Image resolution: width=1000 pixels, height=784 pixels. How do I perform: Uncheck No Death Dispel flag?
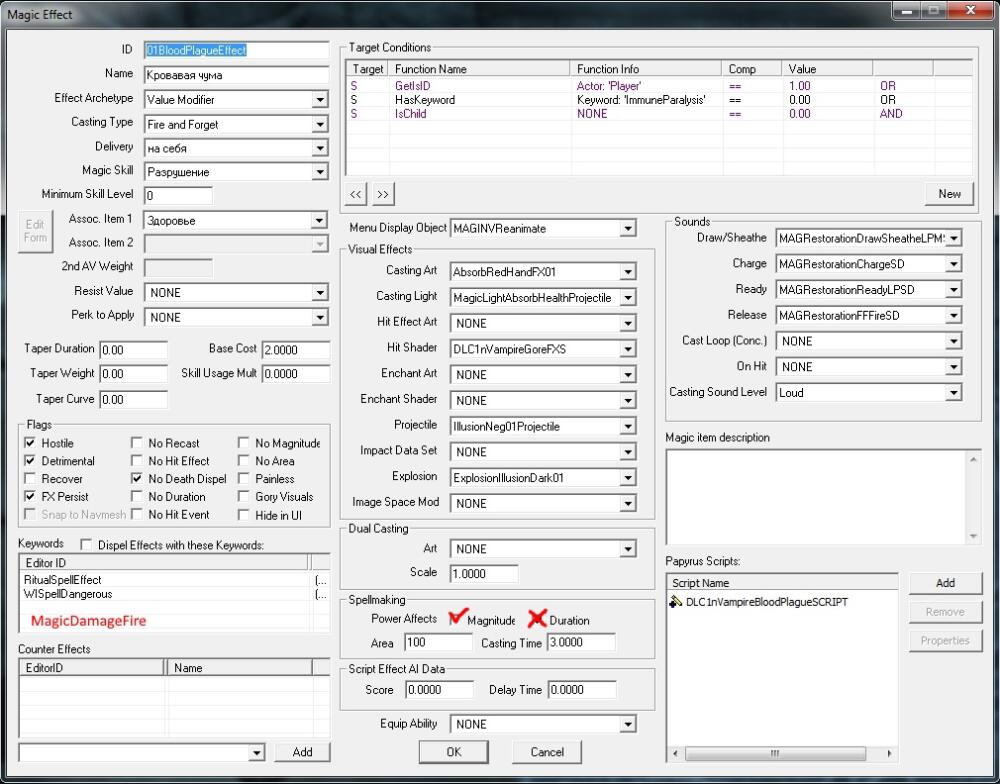click(x=136, y=478)
